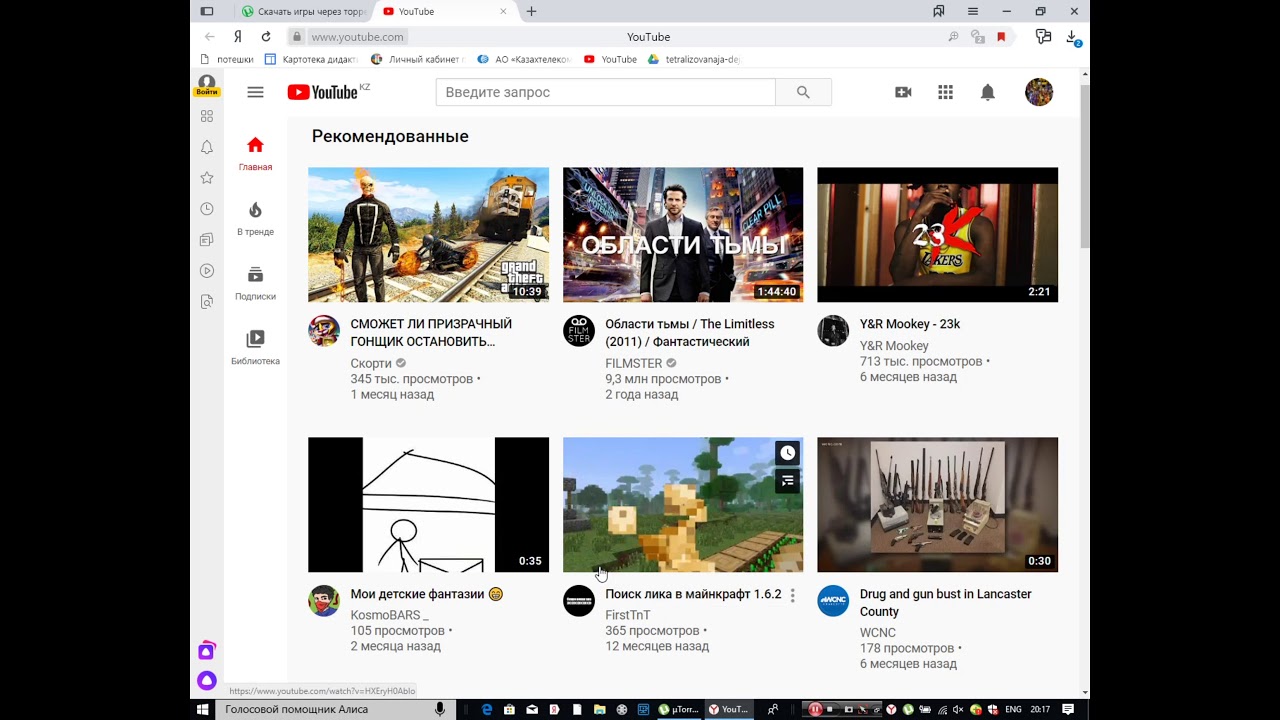The height and width of the screenshot is (720, 1280).
Task: Open В тренде trending section
Action: 255,218
